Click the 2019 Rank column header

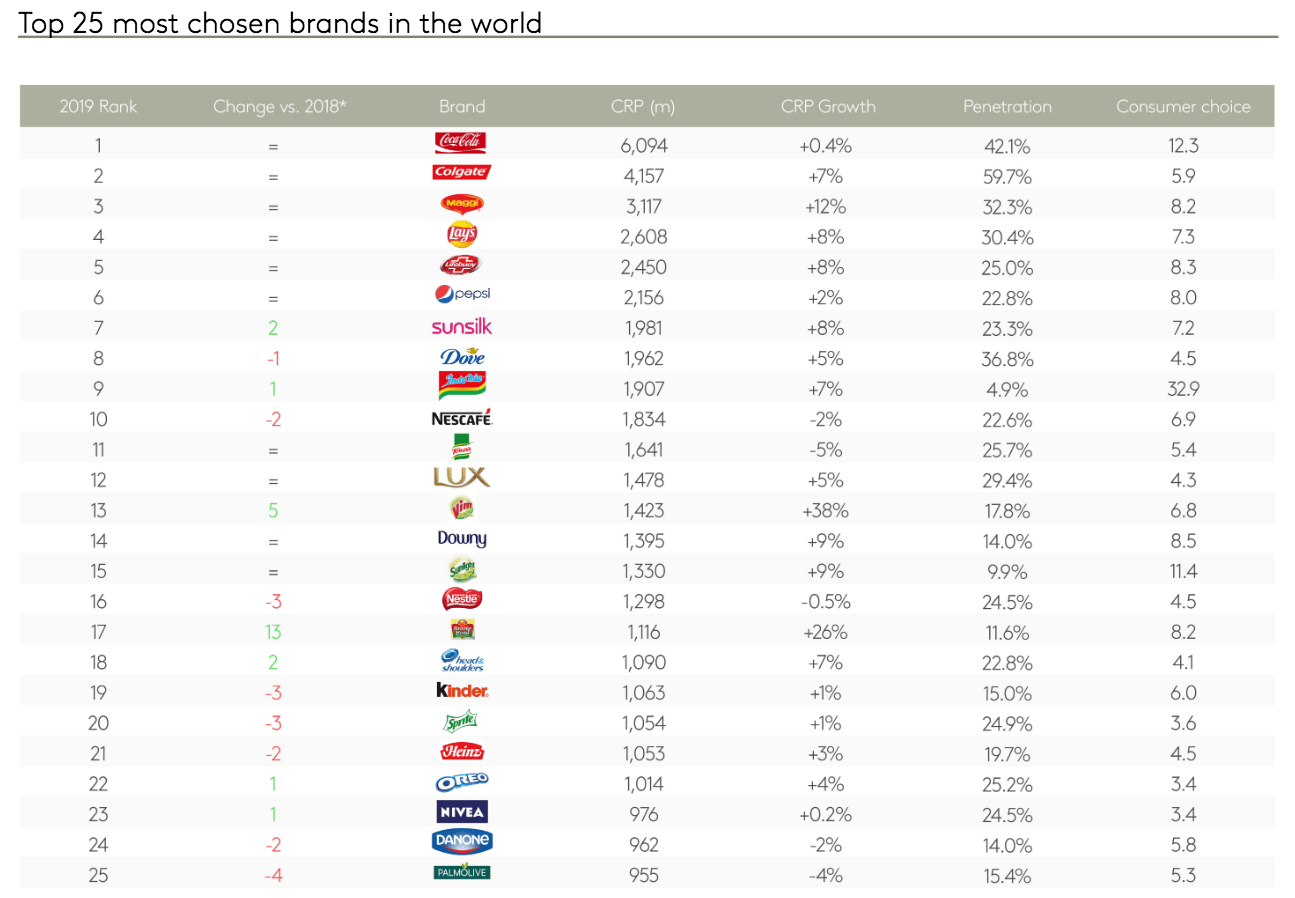(98, 107)
